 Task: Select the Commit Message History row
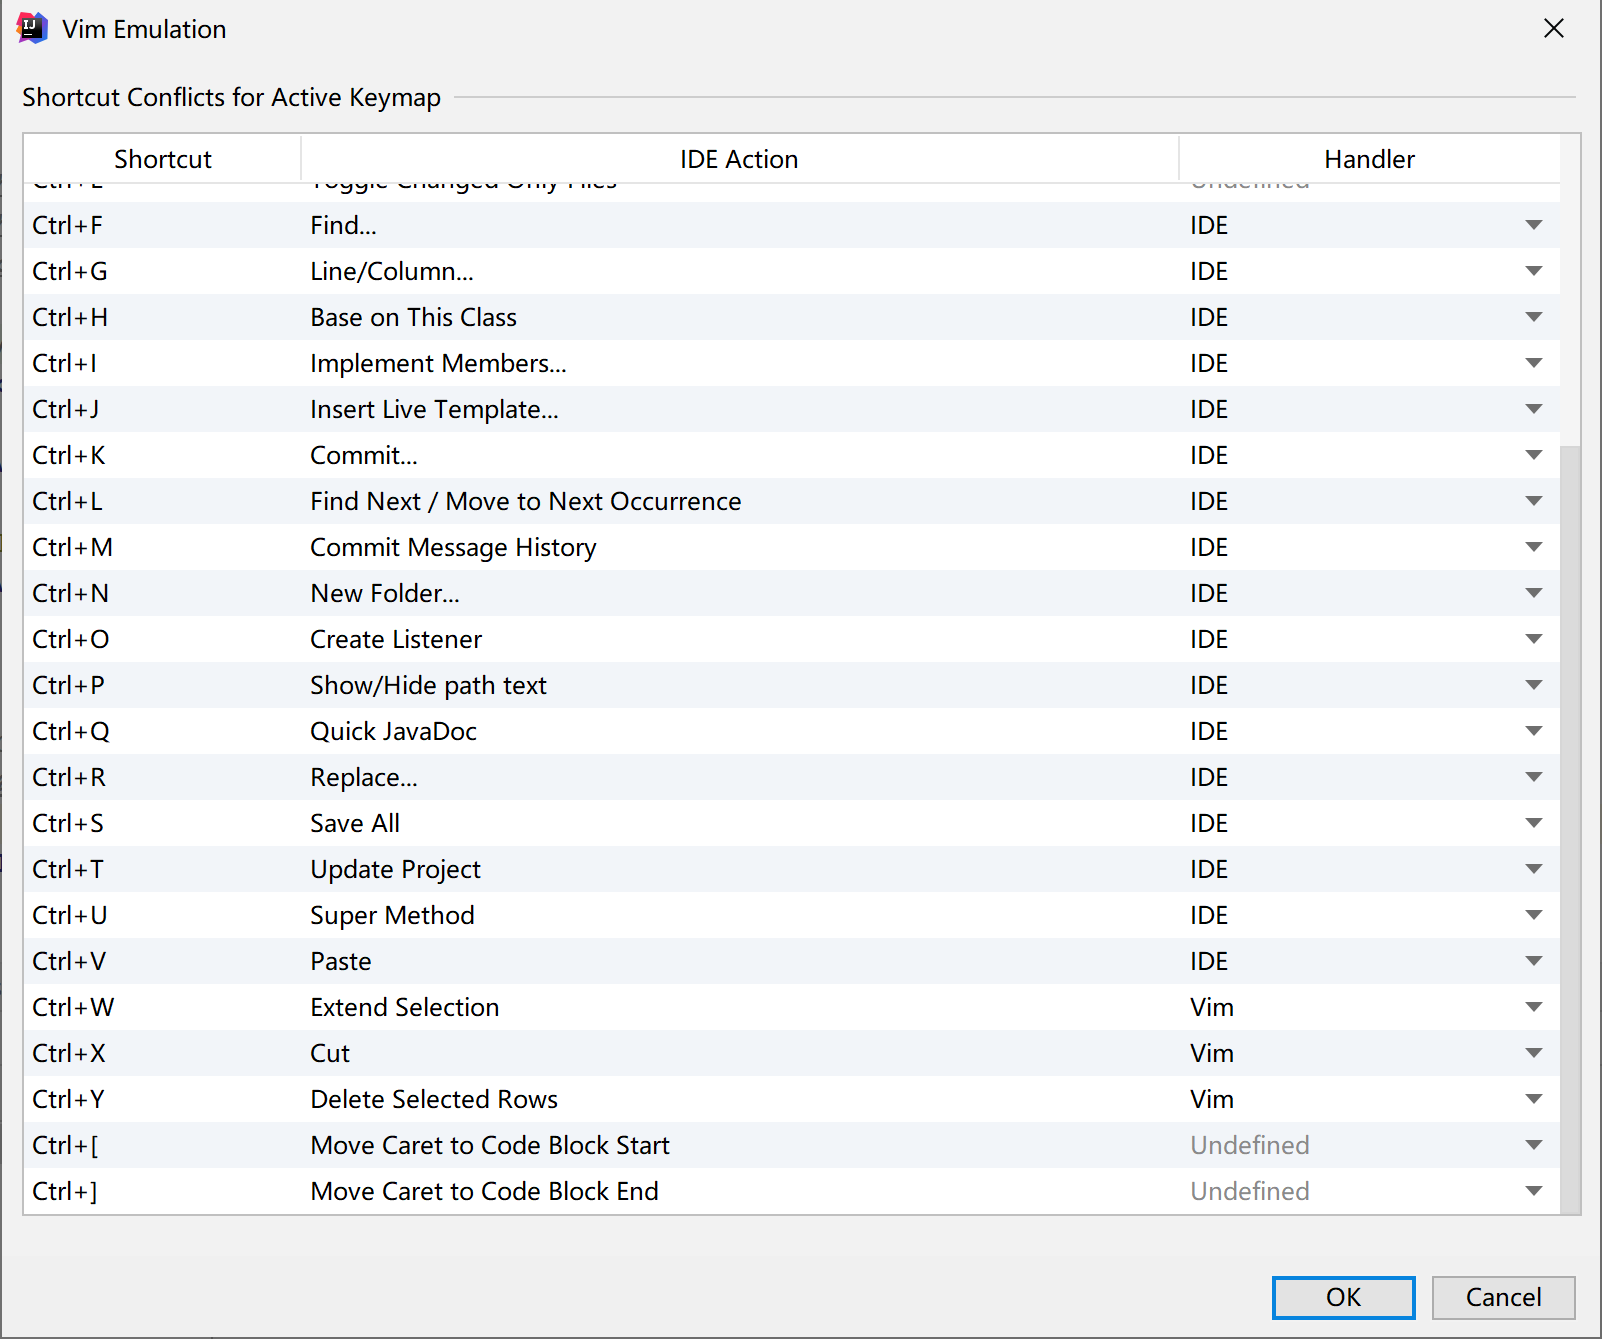coord(792,547)
